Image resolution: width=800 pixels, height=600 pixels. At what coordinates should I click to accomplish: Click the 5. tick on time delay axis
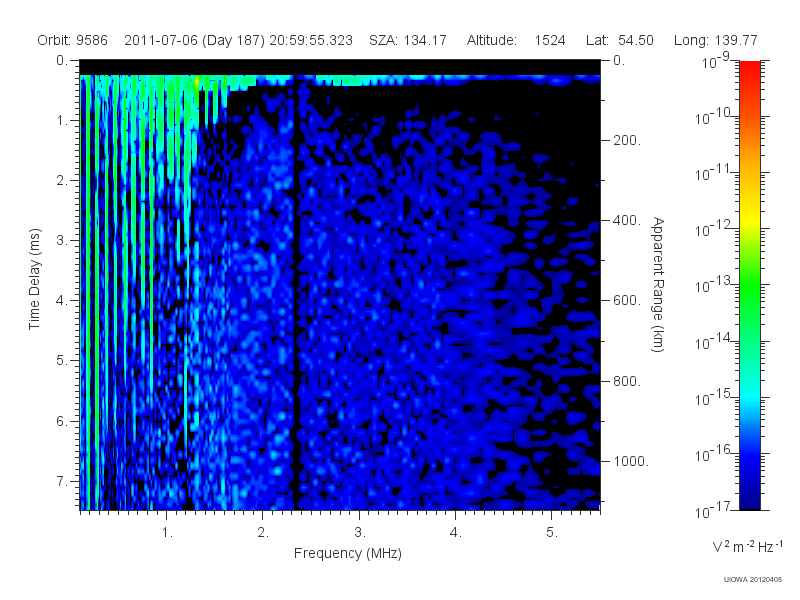[x=61, y=361]
